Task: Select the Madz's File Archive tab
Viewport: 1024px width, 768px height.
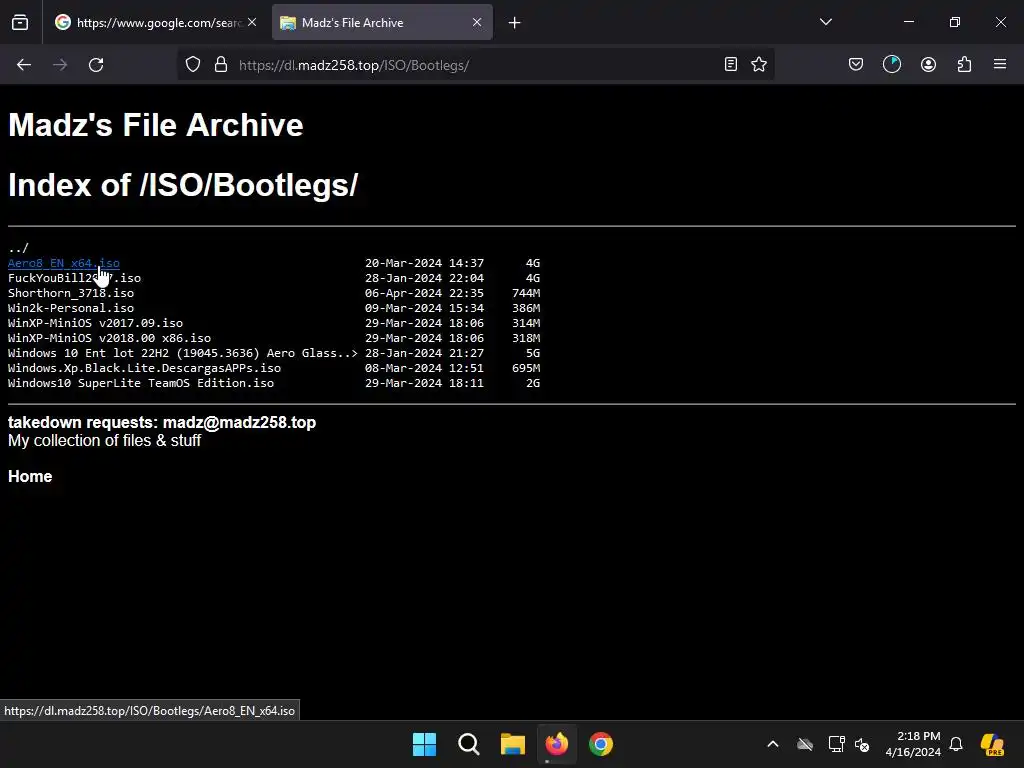Action: tap(382, 22)
